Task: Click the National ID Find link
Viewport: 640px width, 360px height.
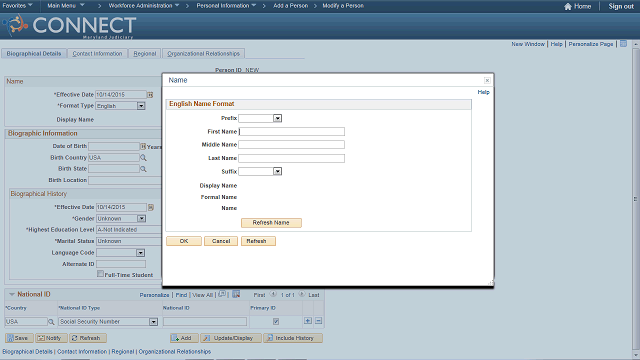Action: pyautogui.click(x=181, y=295)
